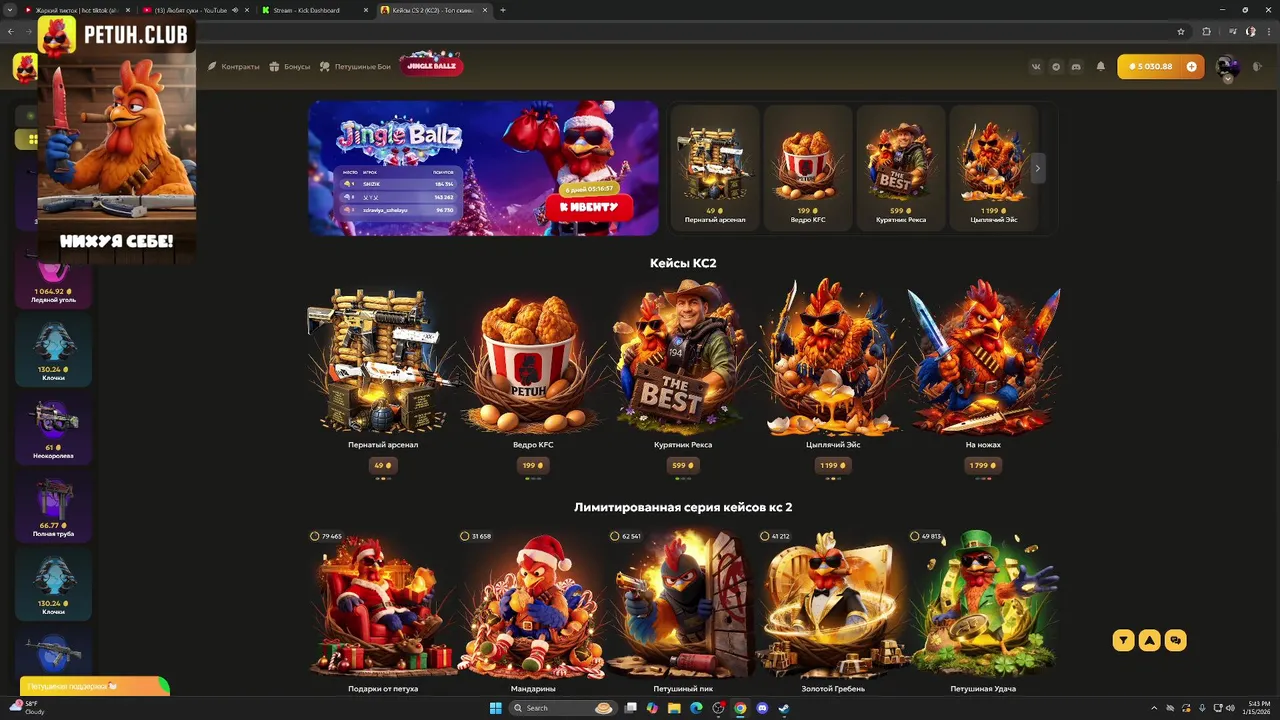Open the Пернатый арсенал case in Кейсы КС2
The width and height of the screenshot is (1280, 720).
click(x=383, y=362)
